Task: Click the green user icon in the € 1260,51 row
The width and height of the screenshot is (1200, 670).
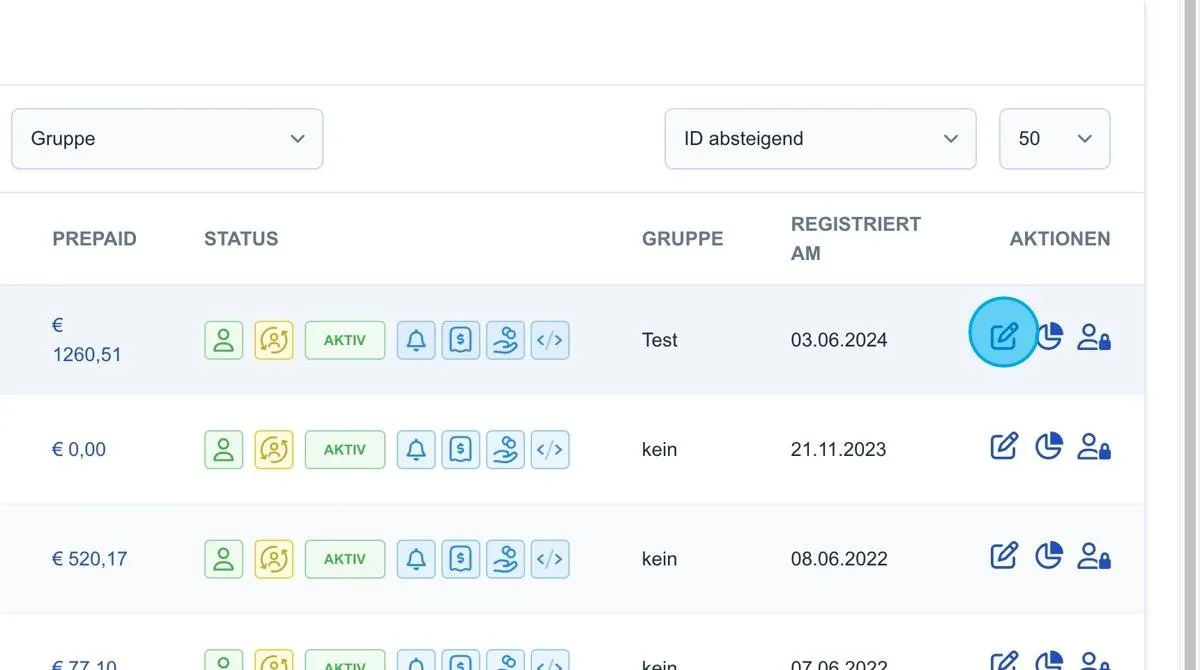Action: pyautogui.click(x=224, y=340)
